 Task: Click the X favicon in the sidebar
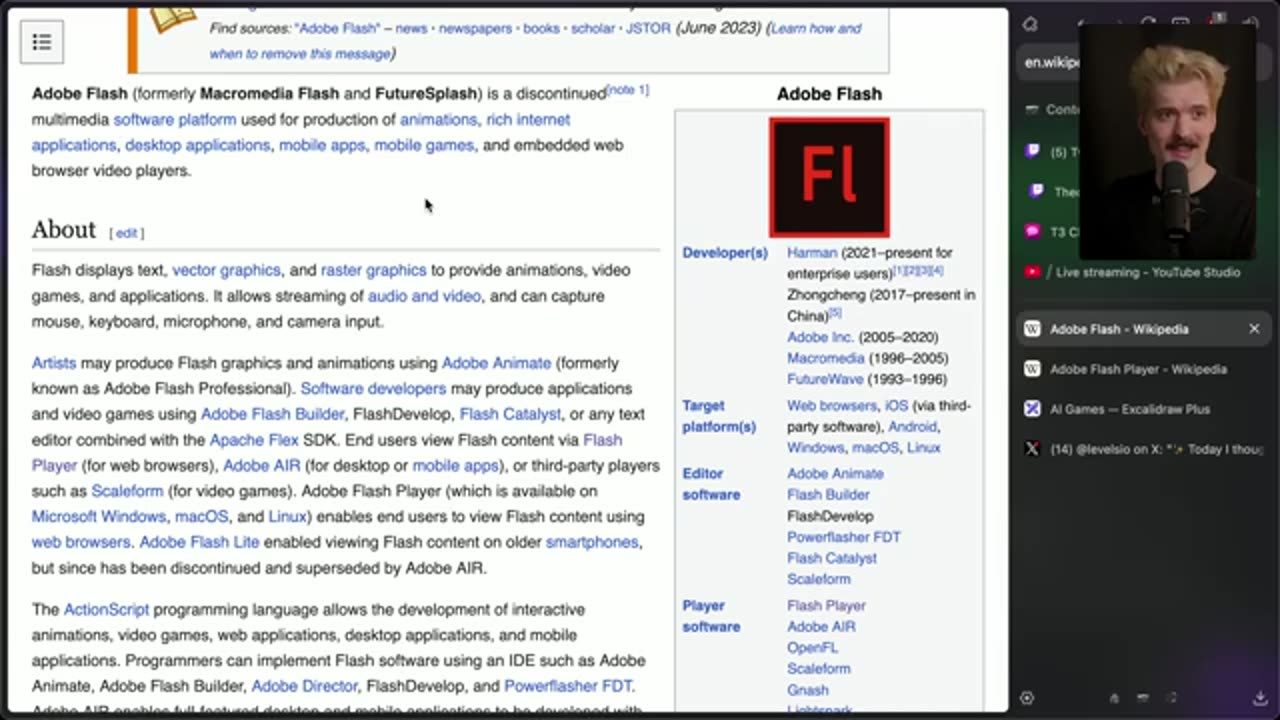pyautogui.click(x=1033, y=449)
